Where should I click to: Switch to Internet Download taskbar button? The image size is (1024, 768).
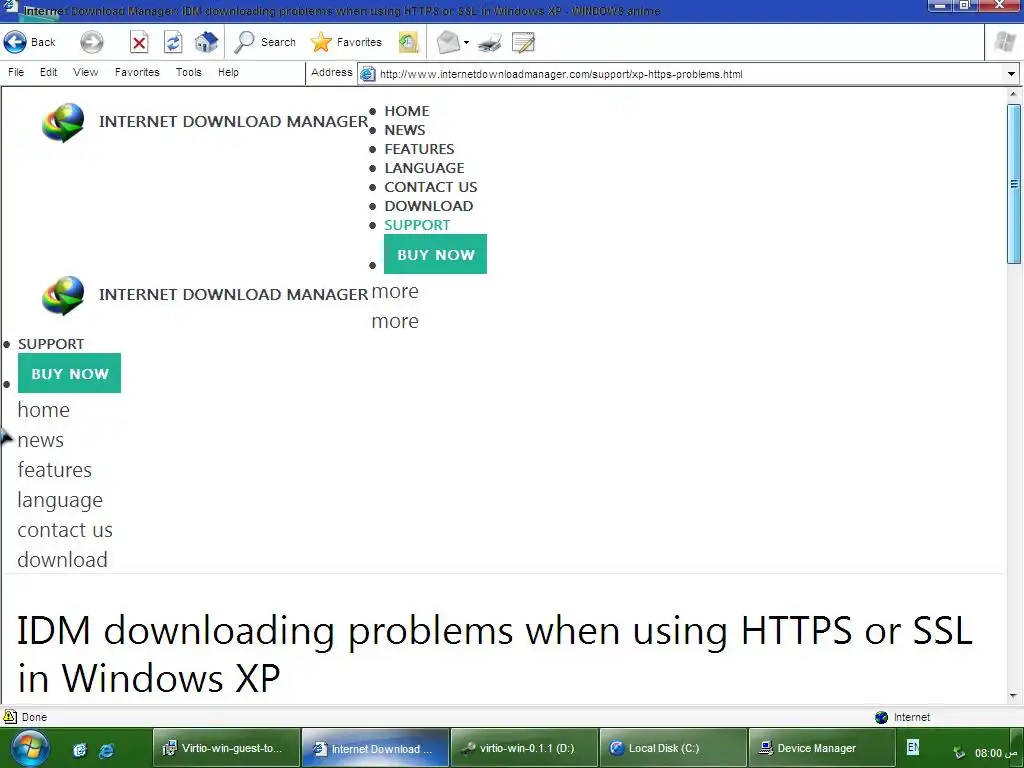pyautogui.click(x=375, y=748)
